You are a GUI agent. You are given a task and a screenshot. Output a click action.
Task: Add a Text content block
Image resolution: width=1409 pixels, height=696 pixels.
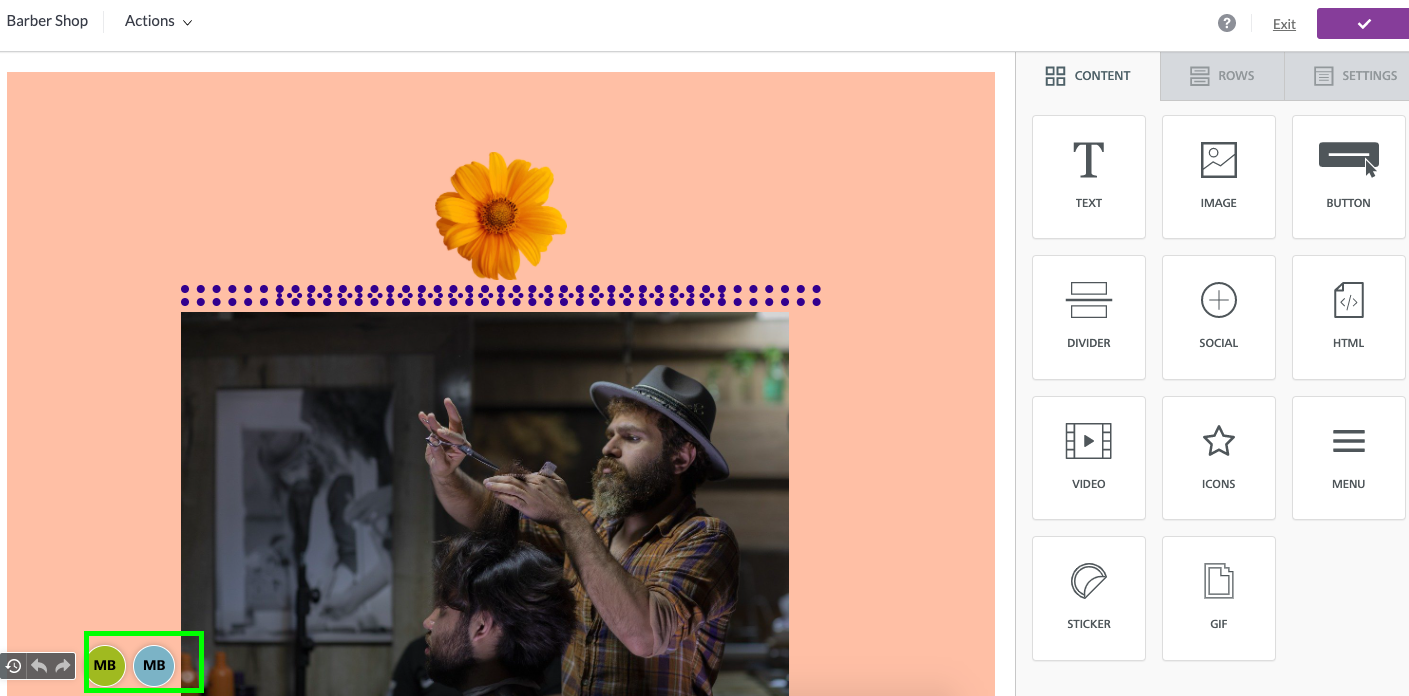(x=1088, y=177)
